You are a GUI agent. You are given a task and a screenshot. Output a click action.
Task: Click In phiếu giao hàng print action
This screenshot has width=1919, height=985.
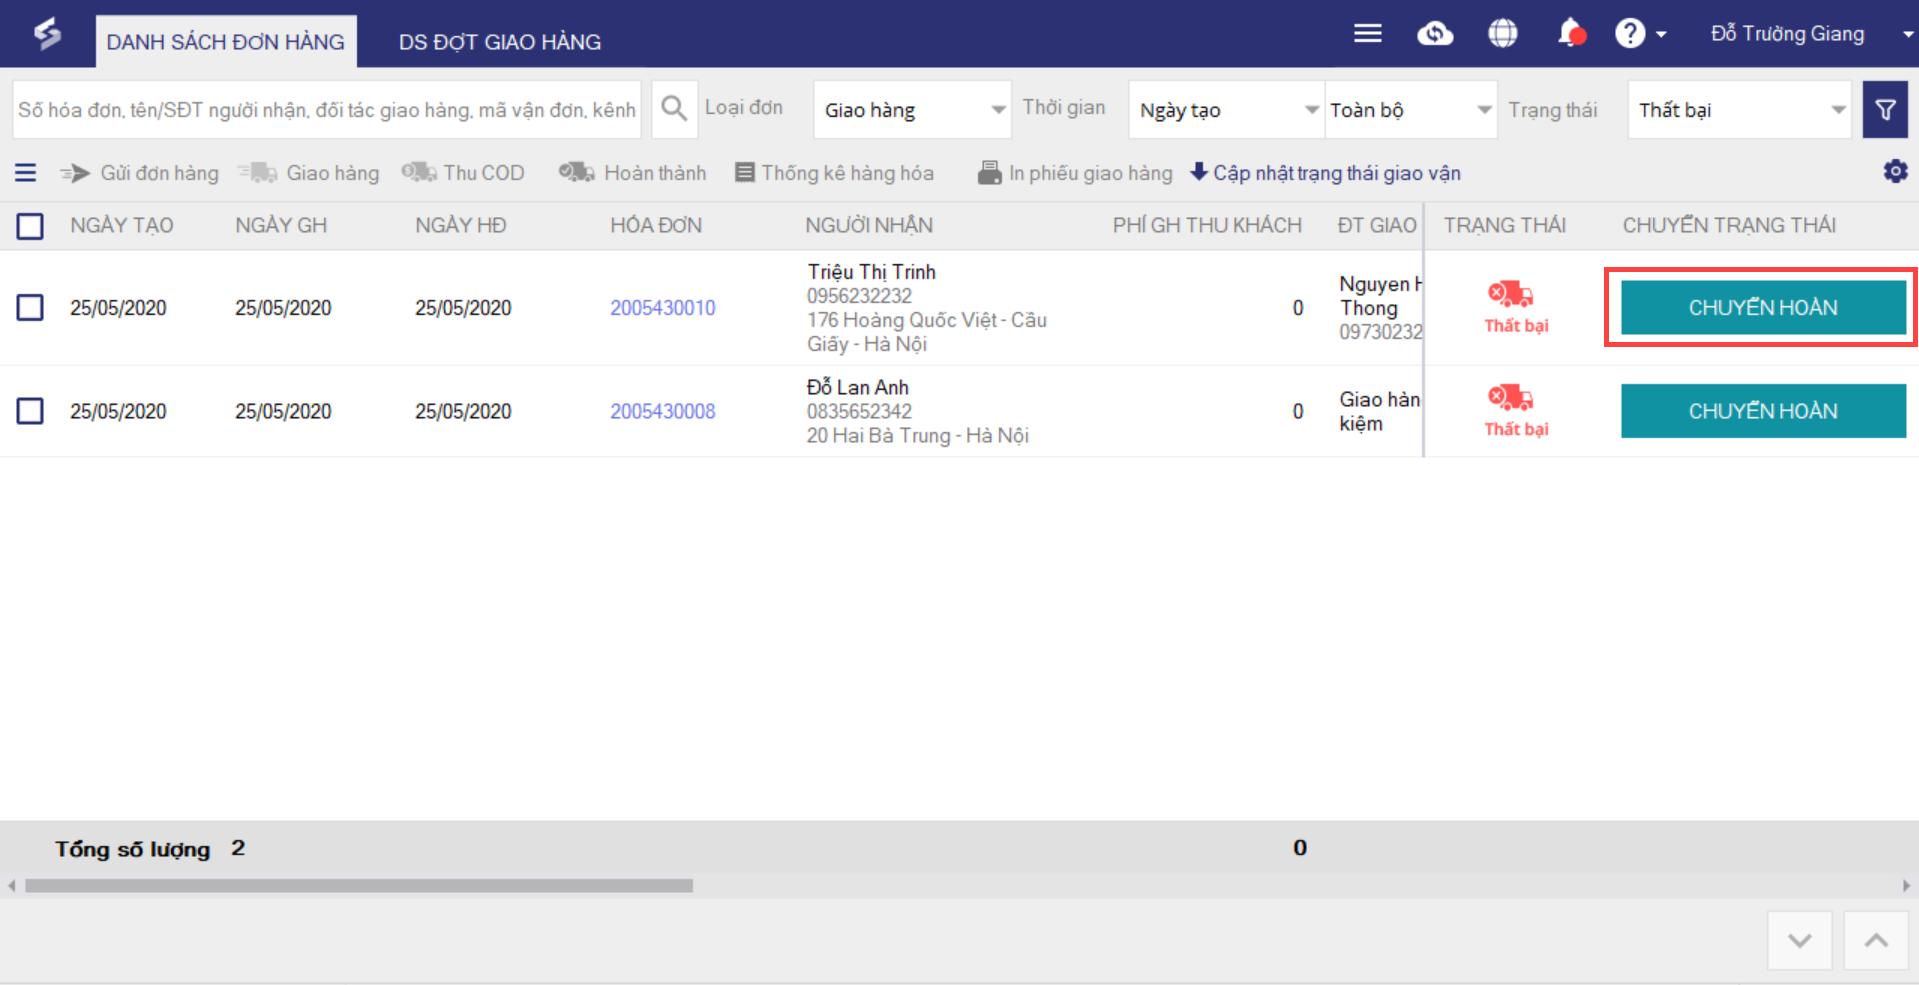coord(1075,173)
